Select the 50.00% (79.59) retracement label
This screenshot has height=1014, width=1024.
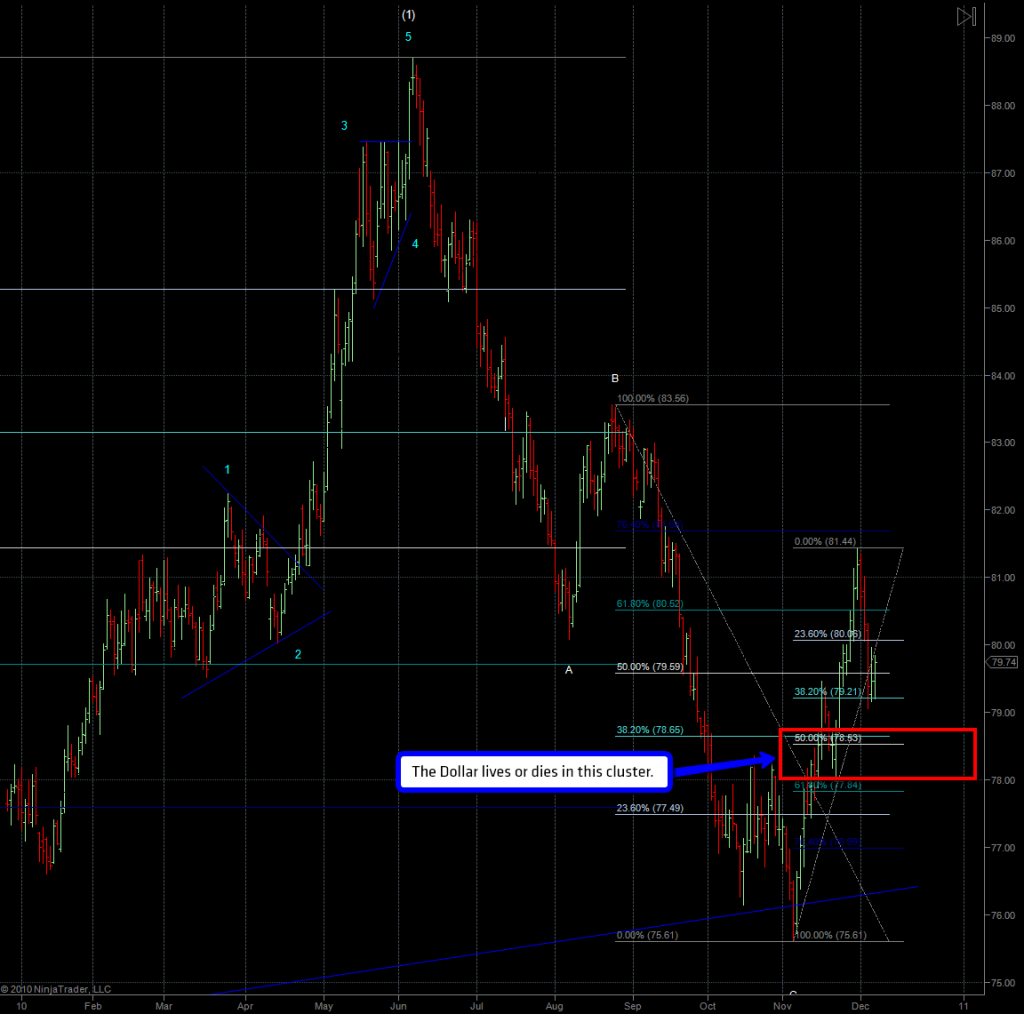pos(648,667)
